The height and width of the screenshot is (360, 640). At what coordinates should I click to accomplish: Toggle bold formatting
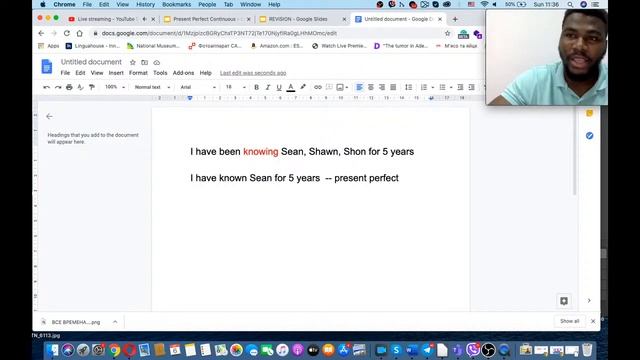256,87
